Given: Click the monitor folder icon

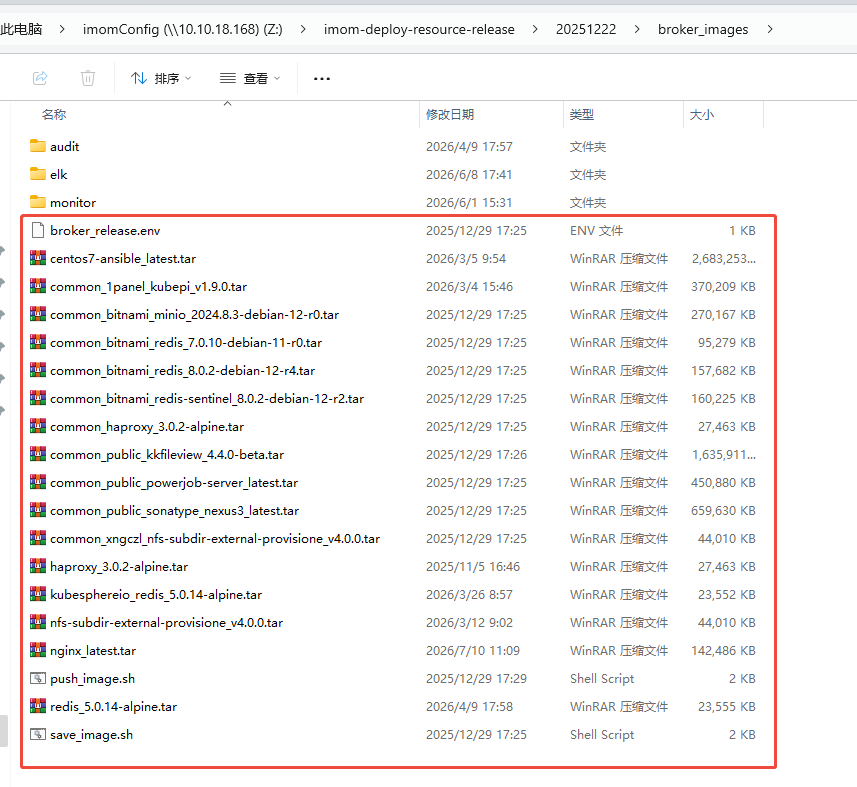Looking at the screenshot, I should pos(38,202).
